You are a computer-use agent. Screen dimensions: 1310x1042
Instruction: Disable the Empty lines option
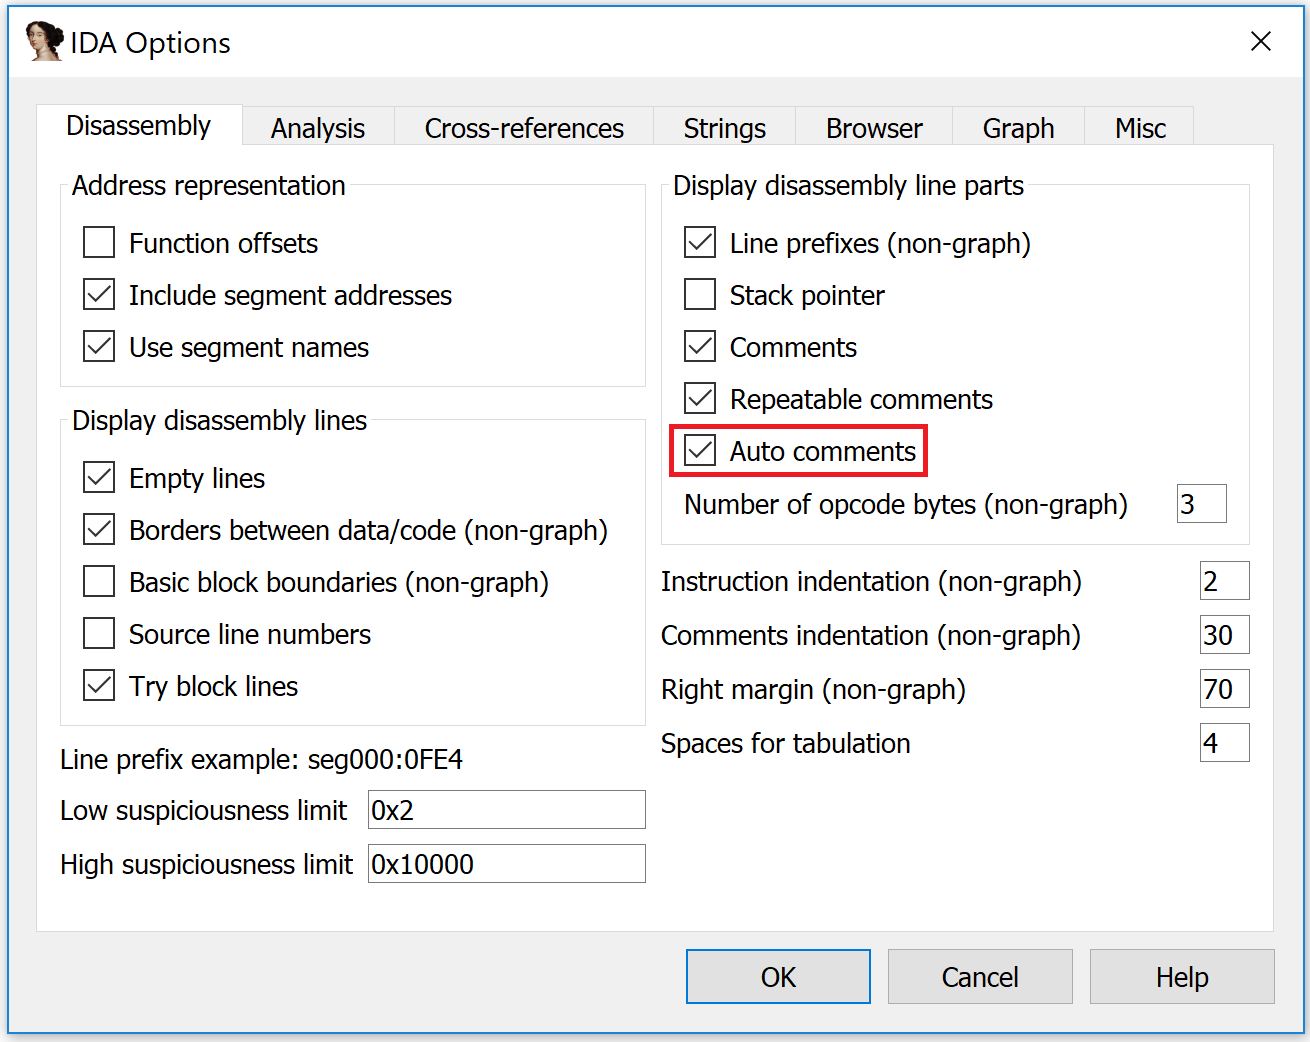(x=99, y=478)
